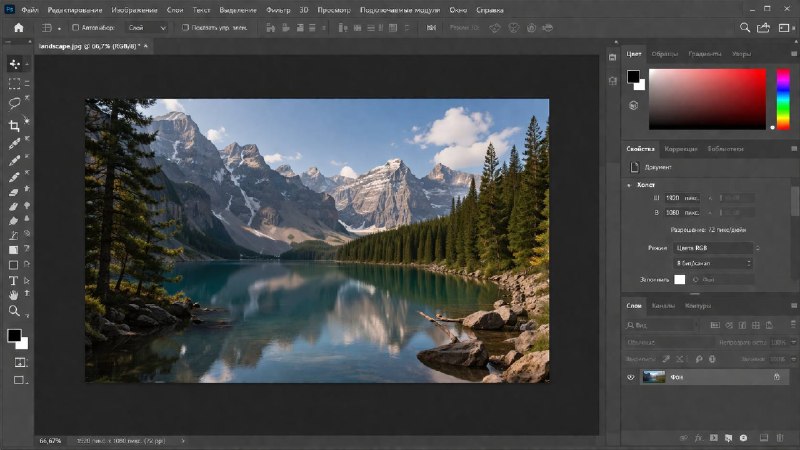The image size is (800, 450).
Task: Select the Rectangular Marquee tool
Action: (x=14, y=84)
